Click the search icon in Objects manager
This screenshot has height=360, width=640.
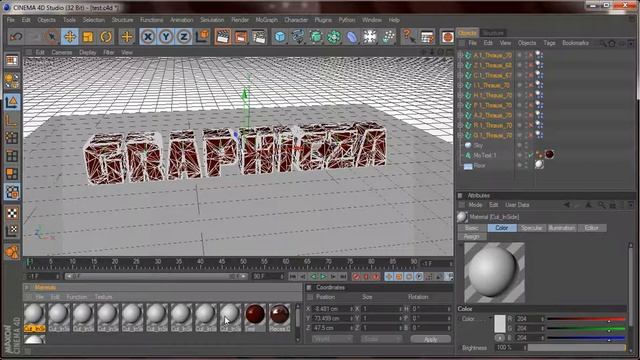602,43
